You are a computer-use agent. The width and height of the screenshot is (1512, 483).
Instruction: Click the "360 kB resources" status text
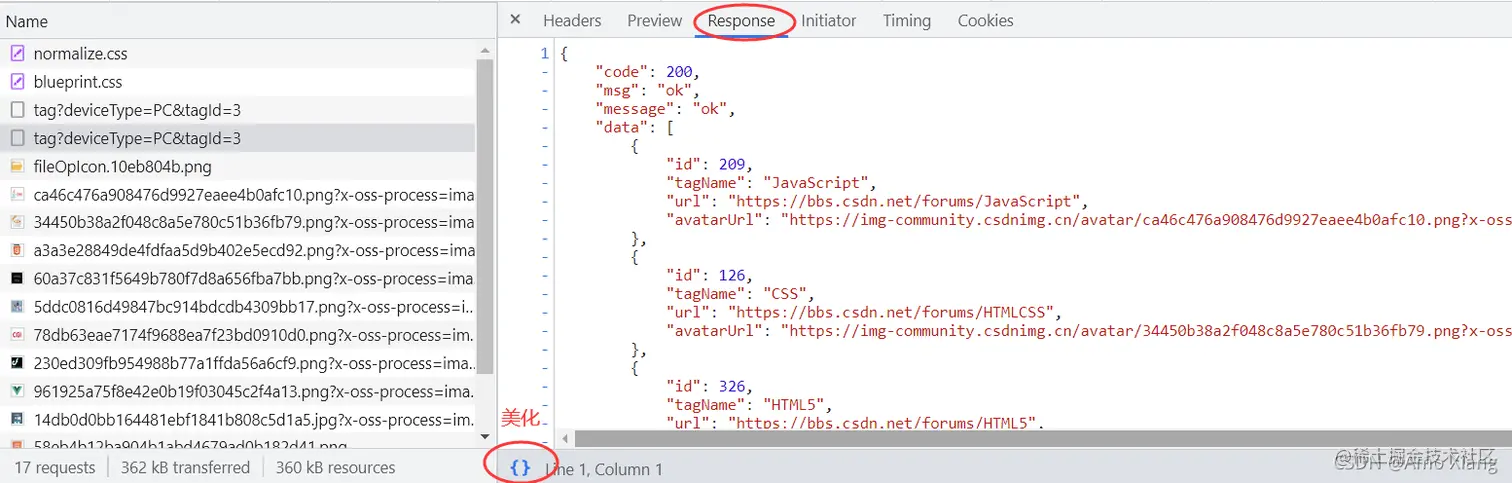335,467
